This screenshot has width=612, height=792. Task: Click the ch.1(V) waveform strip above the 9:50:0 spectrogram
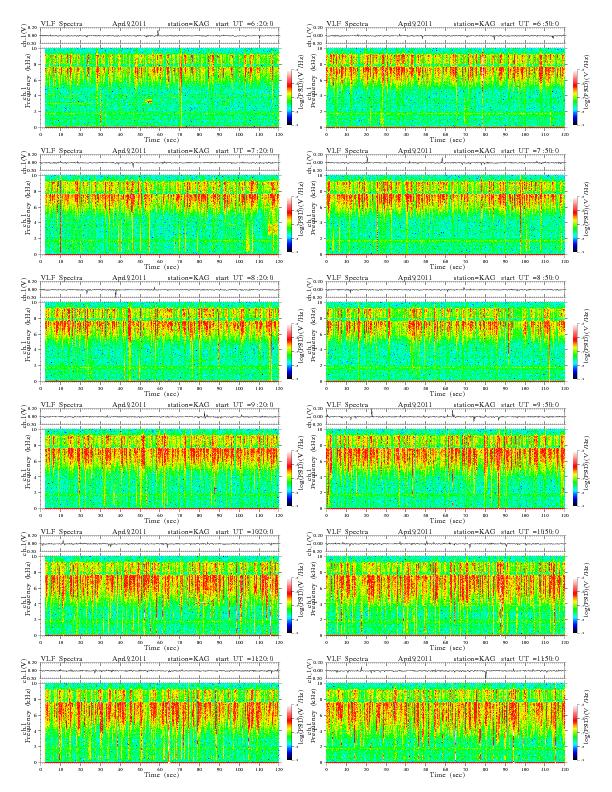(446, 417)
